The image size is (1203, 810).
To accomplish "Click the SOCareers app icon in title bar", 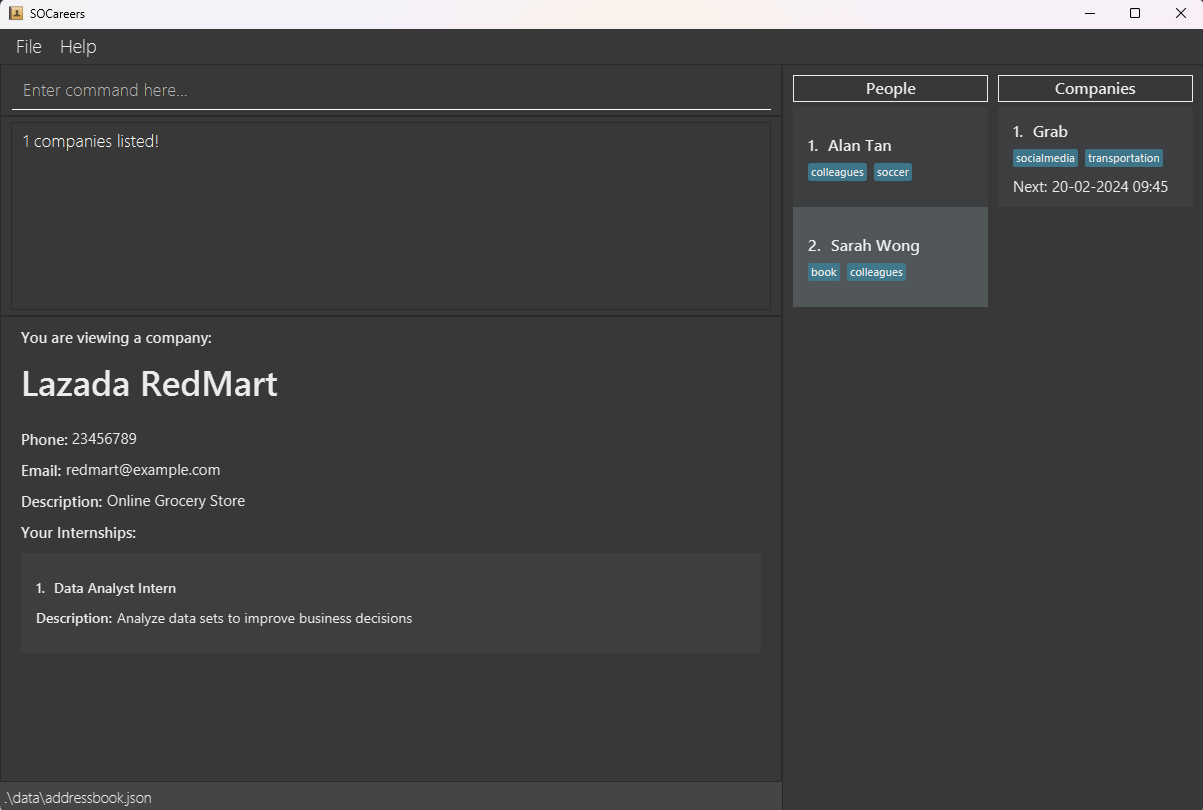I will [x=16, y=14].
